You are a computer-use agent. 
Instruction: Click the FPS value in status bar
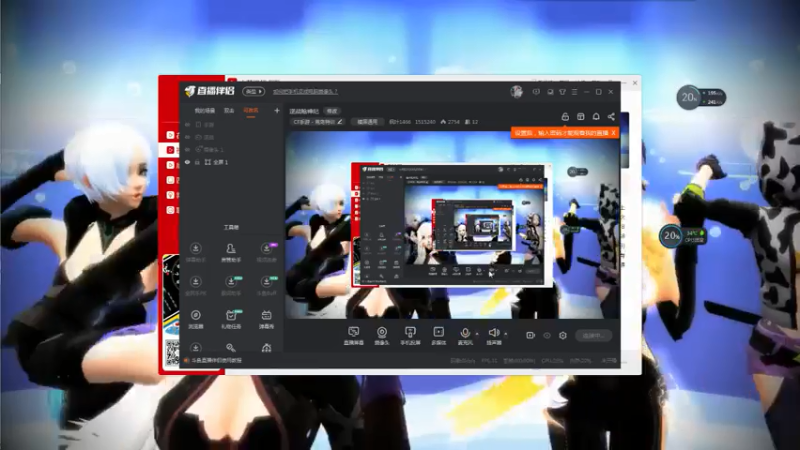[x=489, y=361]
